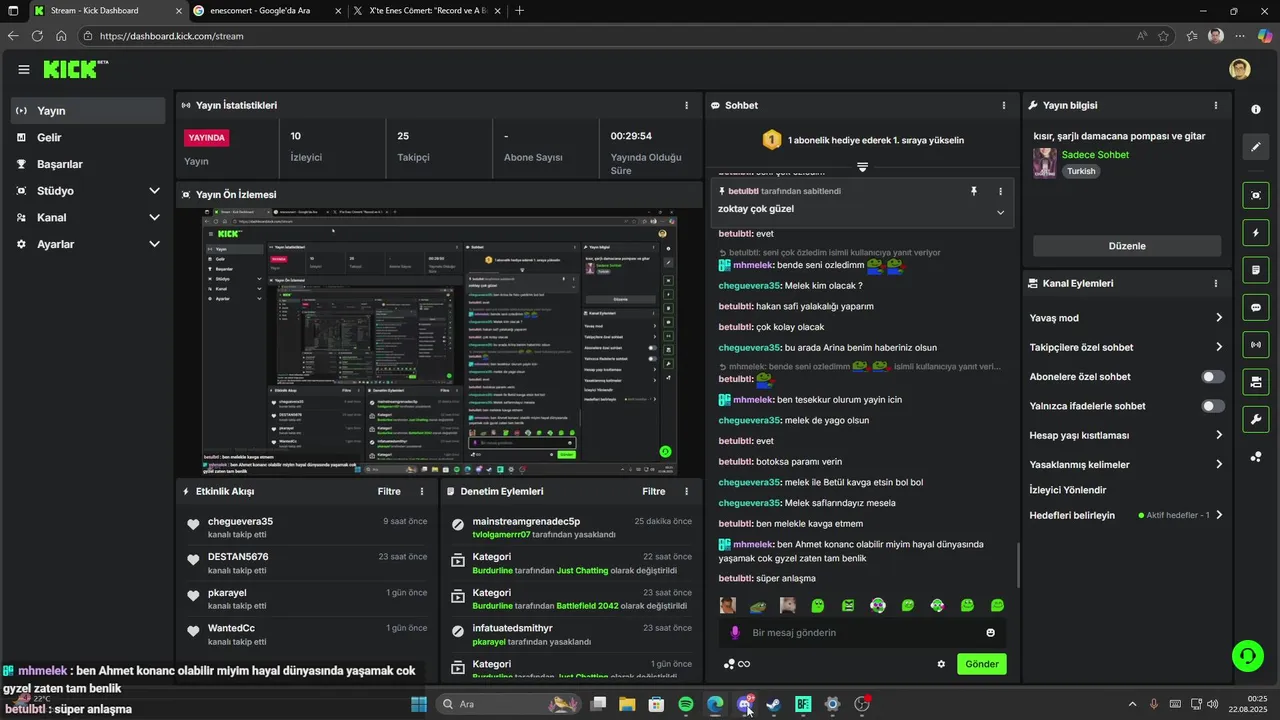Open Filtre in Denetim Eylemleri
1280x720 pixels.
tap(654, 491)
